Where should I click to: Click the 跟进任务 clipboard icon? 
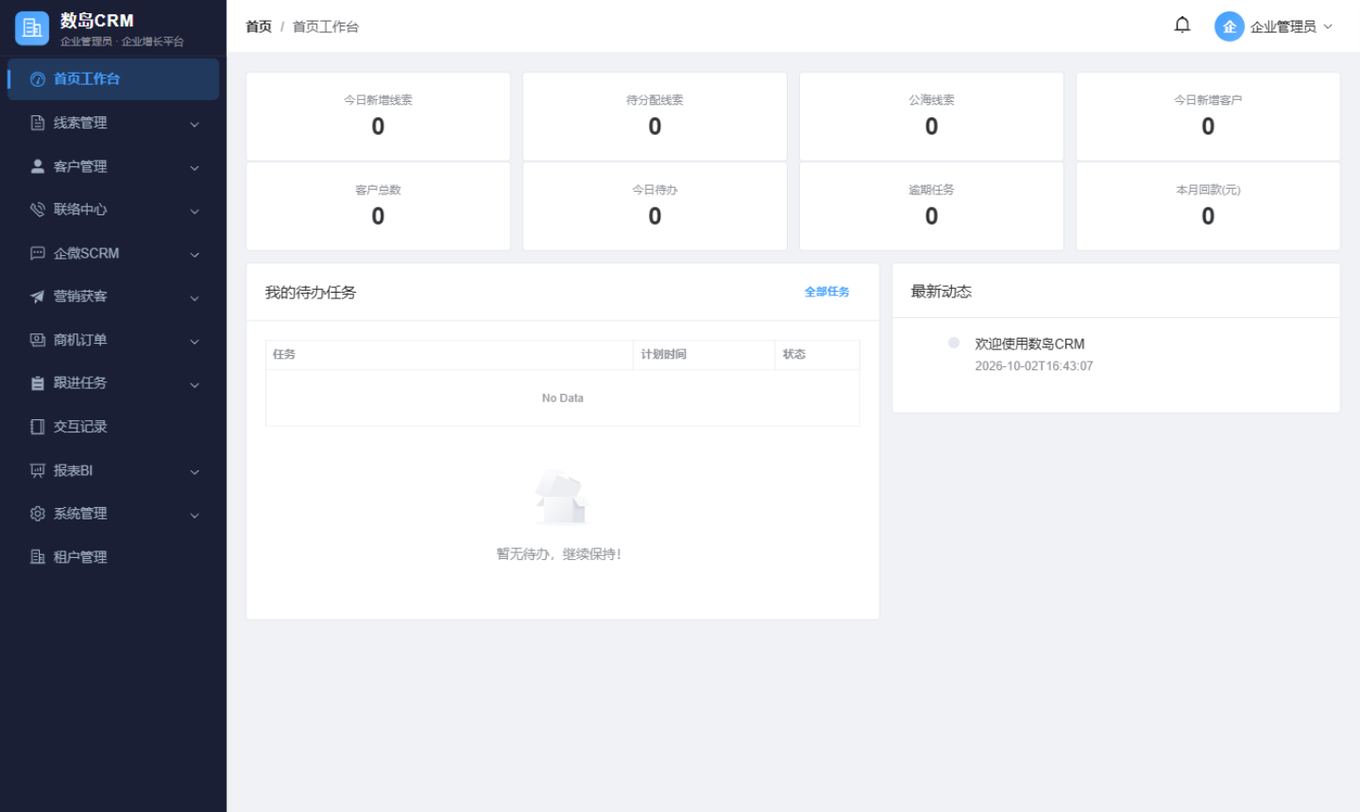click(x=38, y=383)
